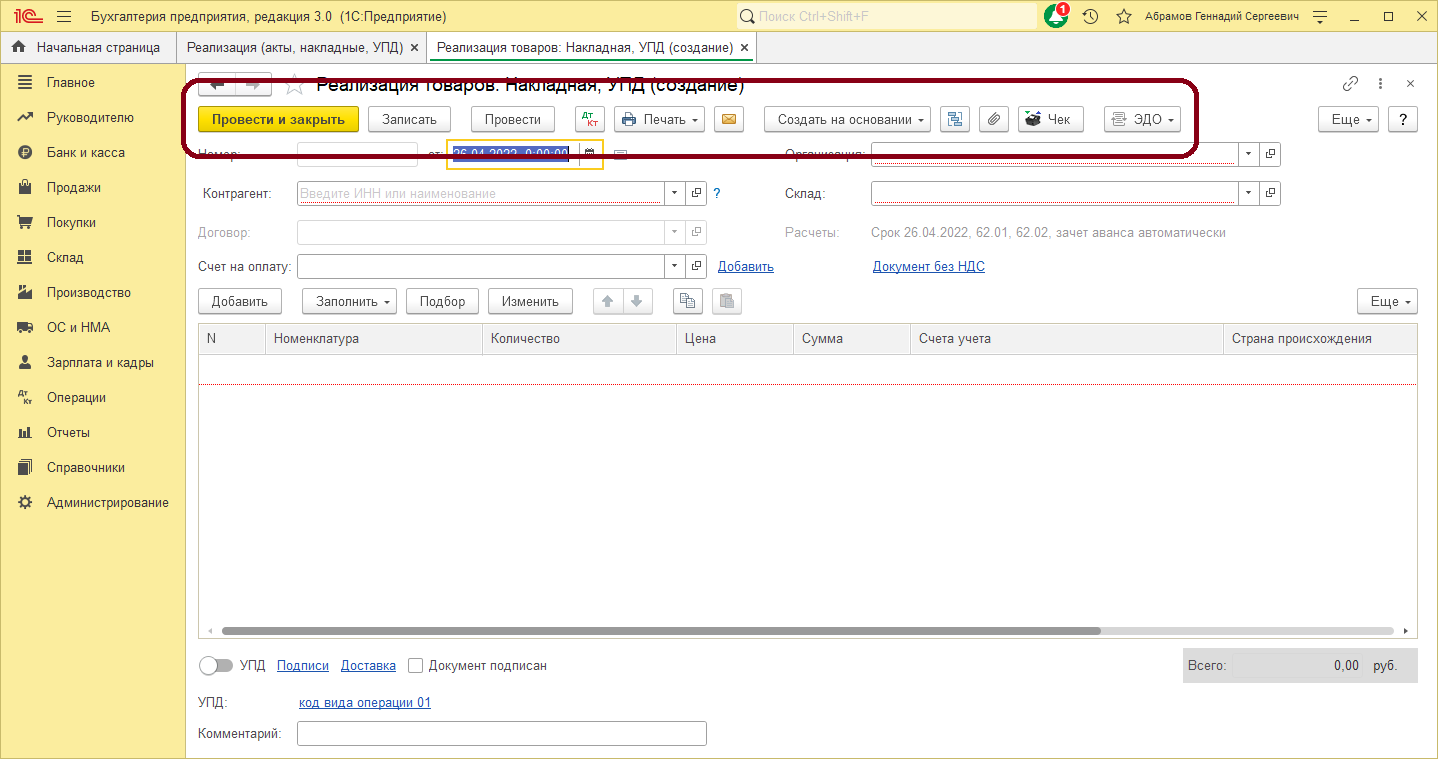Toggle the УПД switch

point(216,665)
